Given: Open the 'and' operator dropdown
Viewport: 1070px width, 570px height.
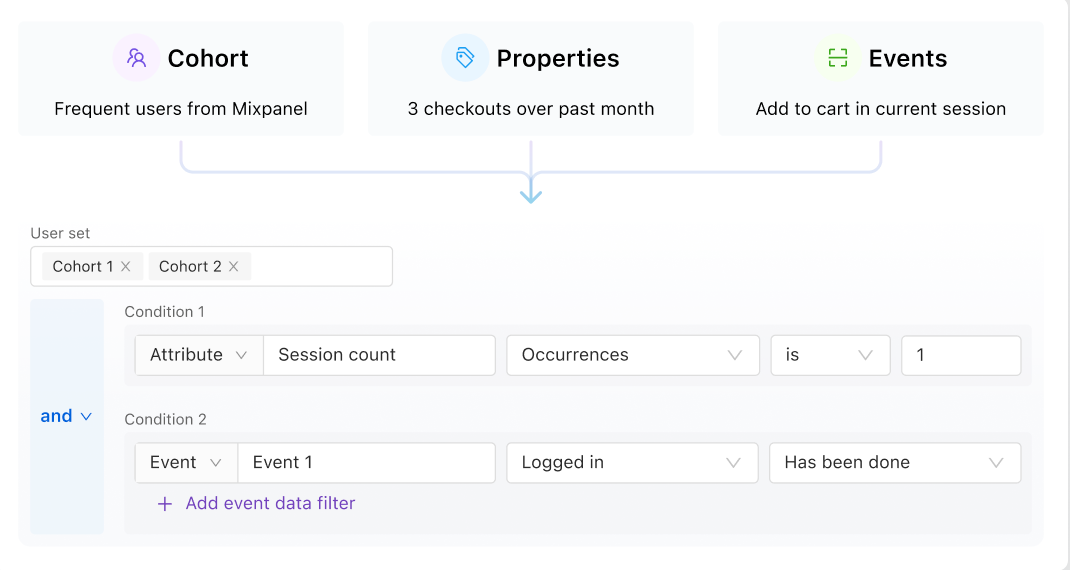Looking at the screenshot, I should tap(66, 416).
